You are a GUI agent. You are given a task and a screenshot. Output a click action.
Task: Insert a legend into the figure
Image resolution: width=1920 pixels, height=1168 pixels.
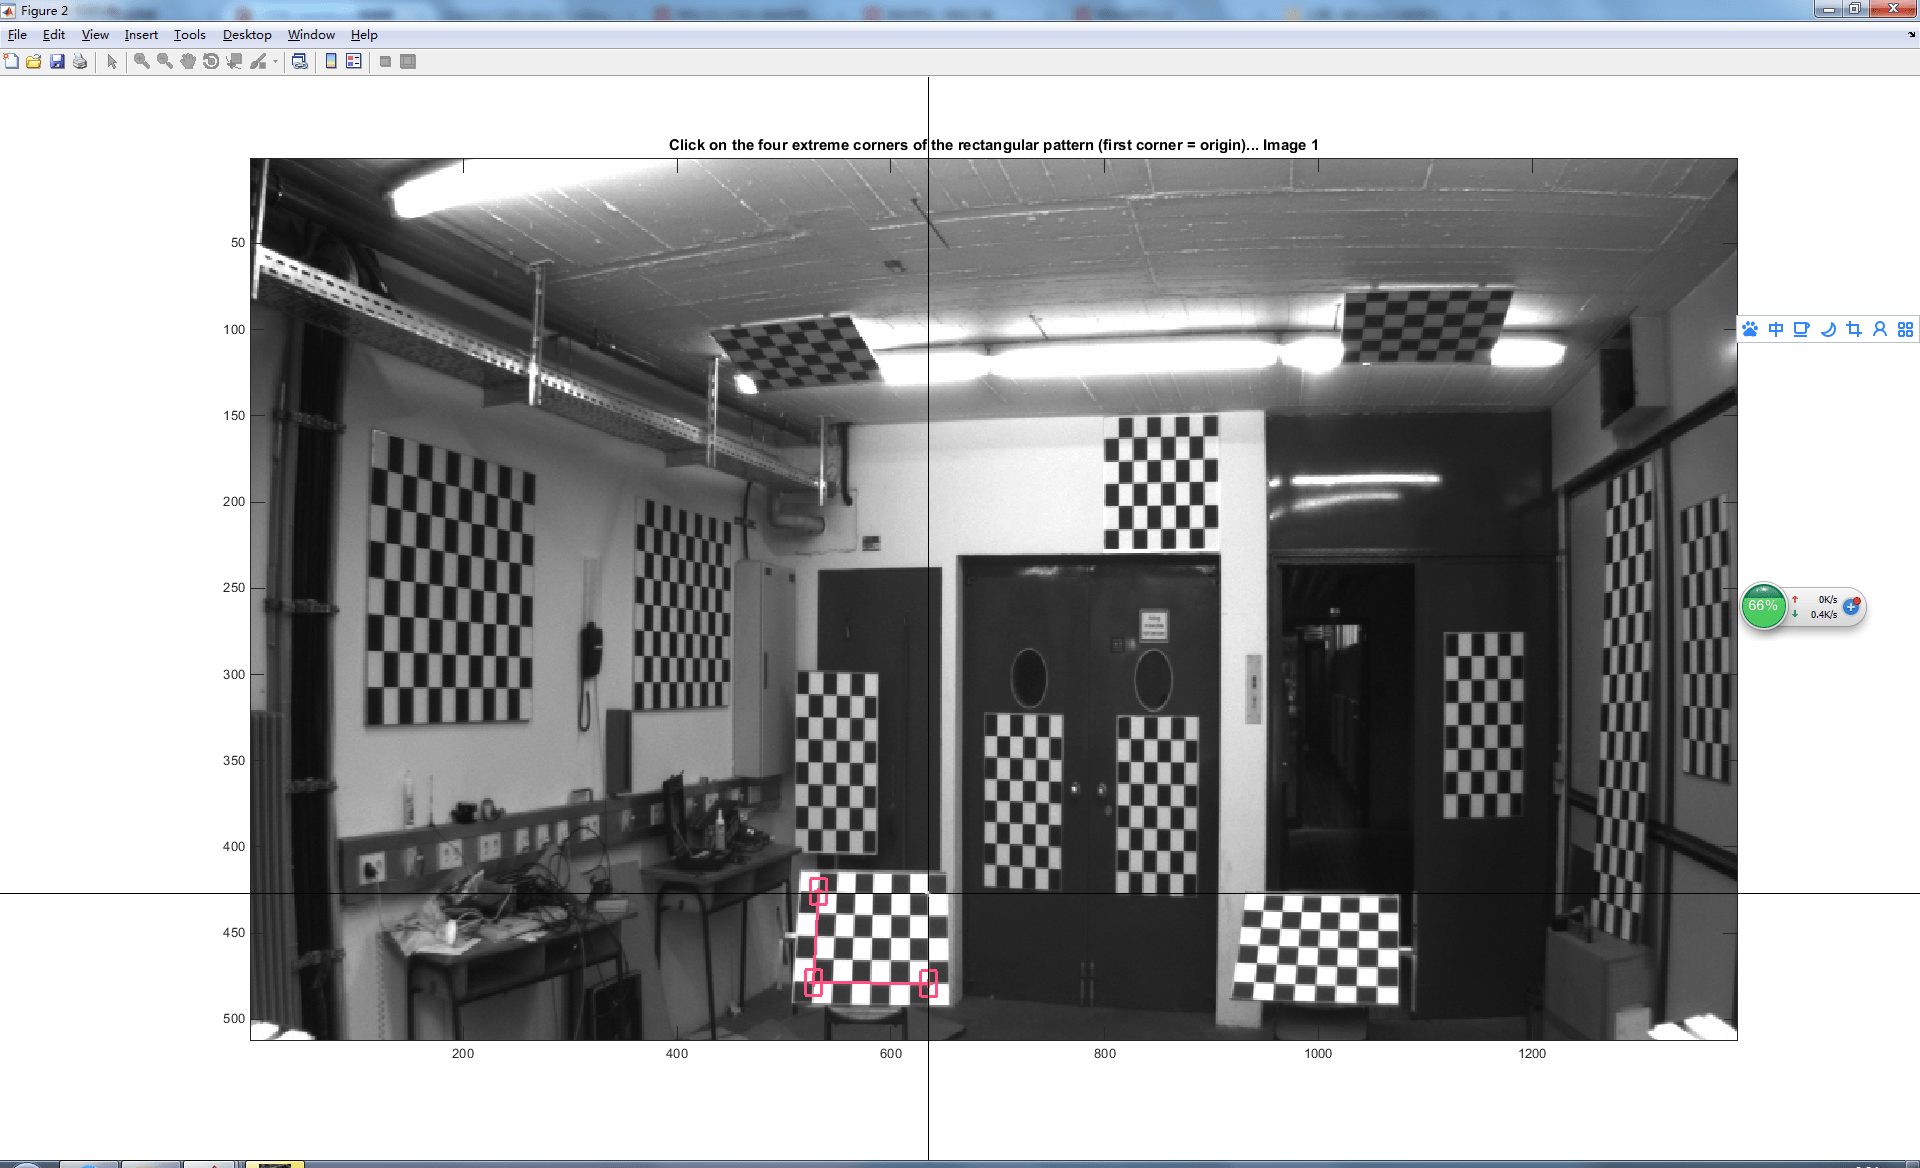(x=355, y=60)
